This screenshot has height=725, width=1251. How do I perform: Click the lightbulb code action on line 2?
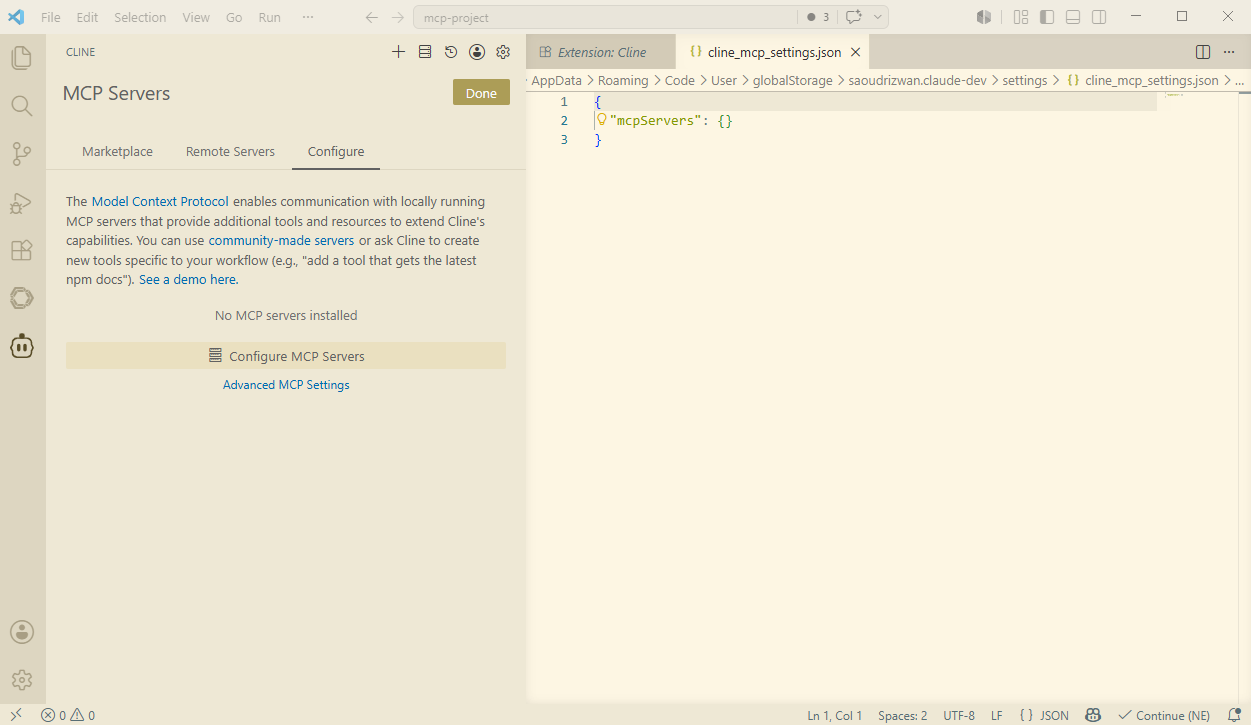tap(602, 120)
